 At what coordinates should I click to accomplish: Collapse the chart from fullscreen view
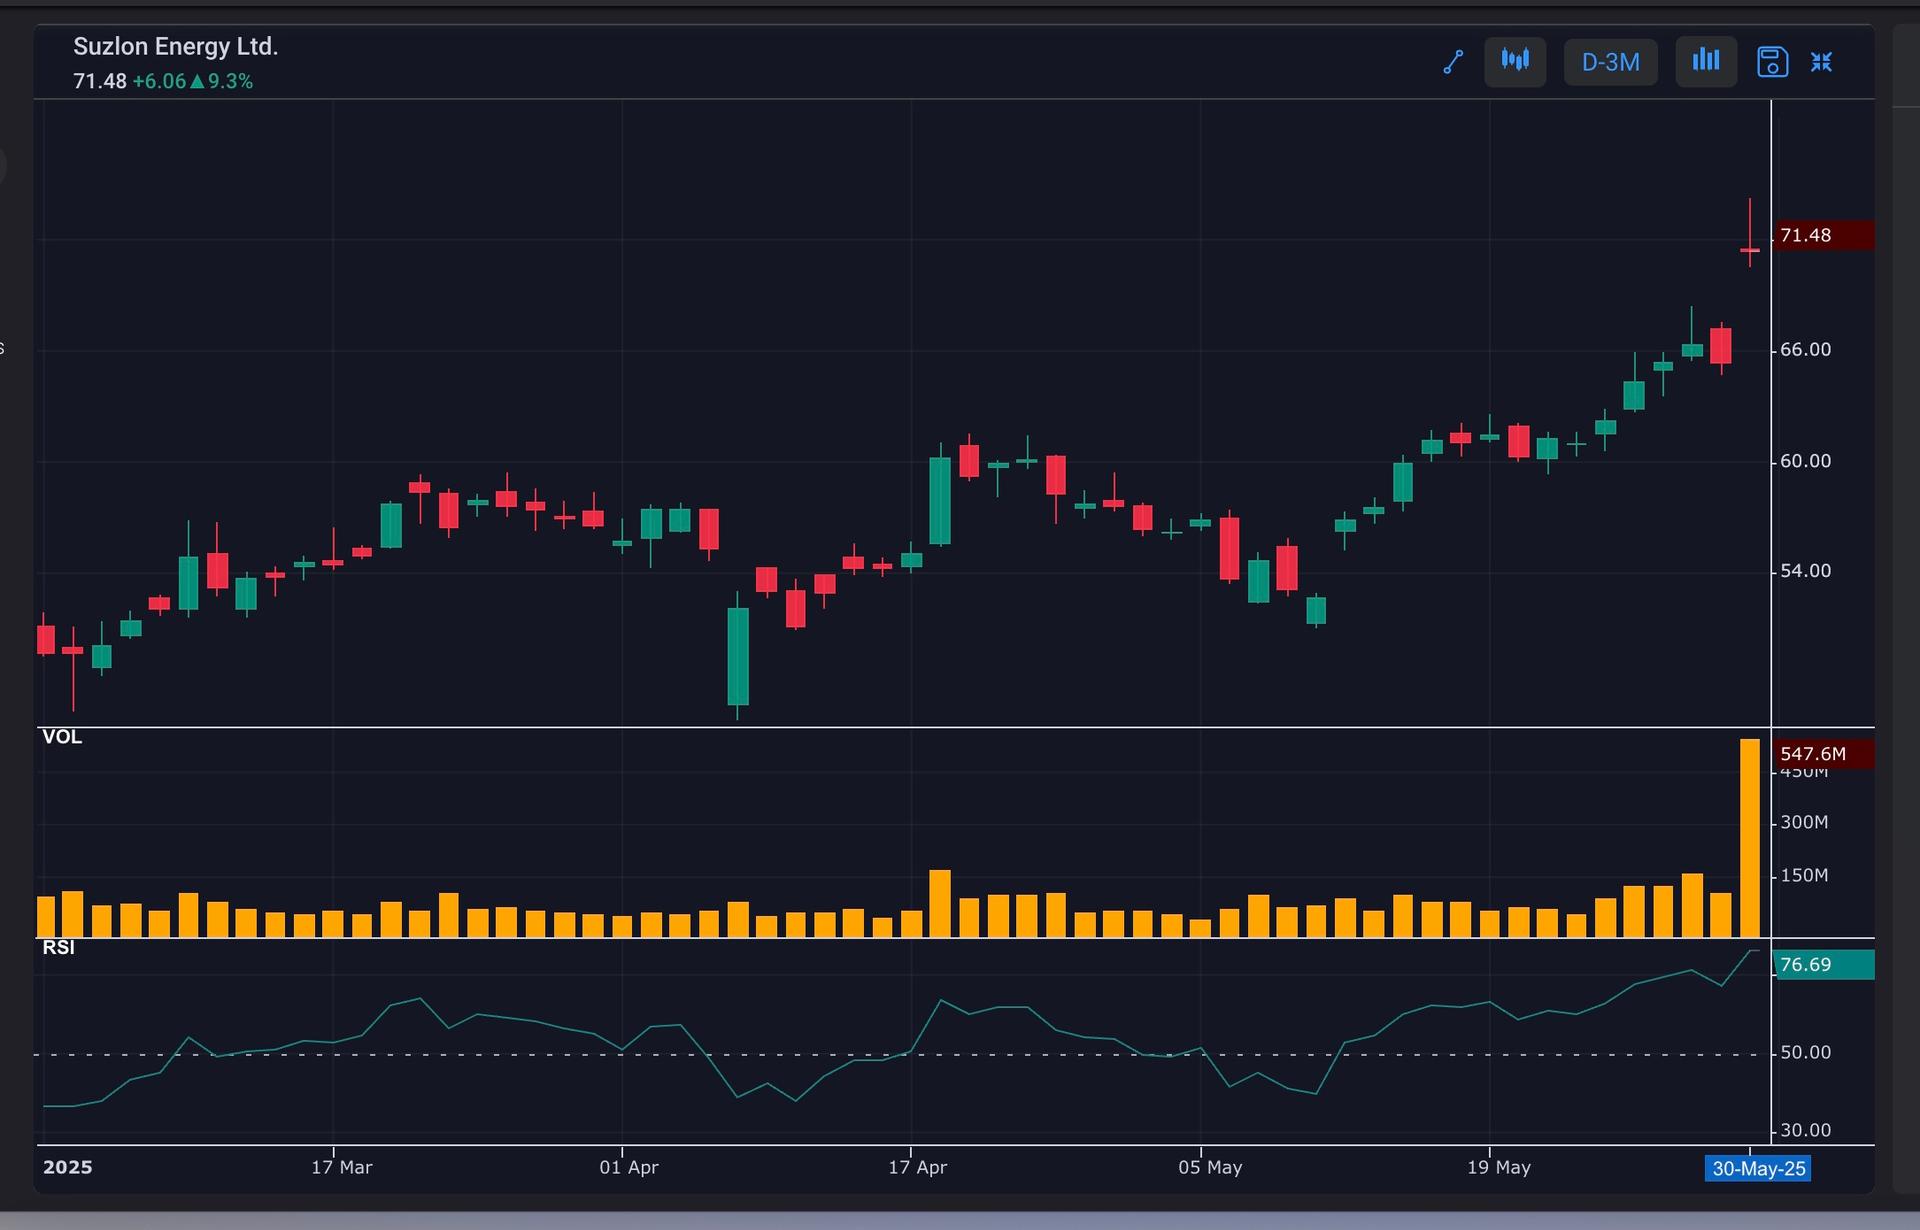1822,62
